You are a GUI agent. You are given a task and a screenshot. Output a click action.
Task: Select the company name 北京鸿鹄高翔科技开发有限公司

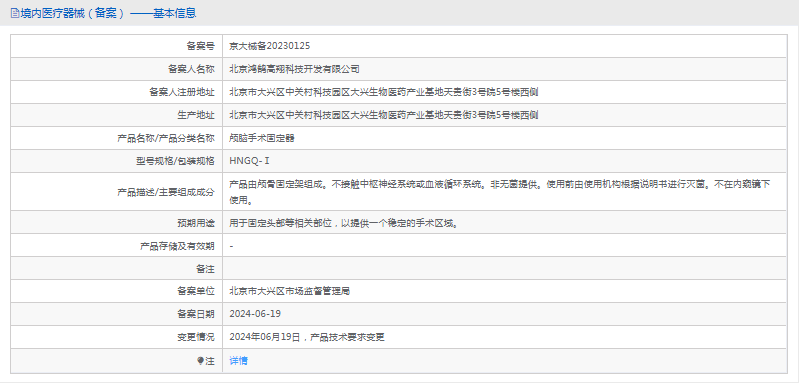295,69
